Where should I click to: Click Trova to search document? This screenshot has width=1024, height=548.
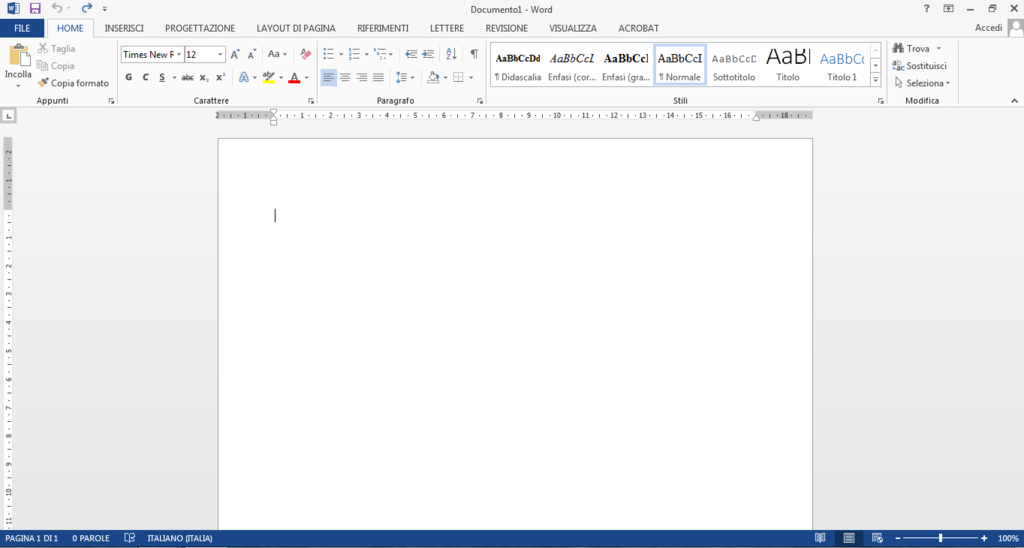pyautogui.click(x=918, y=48)
